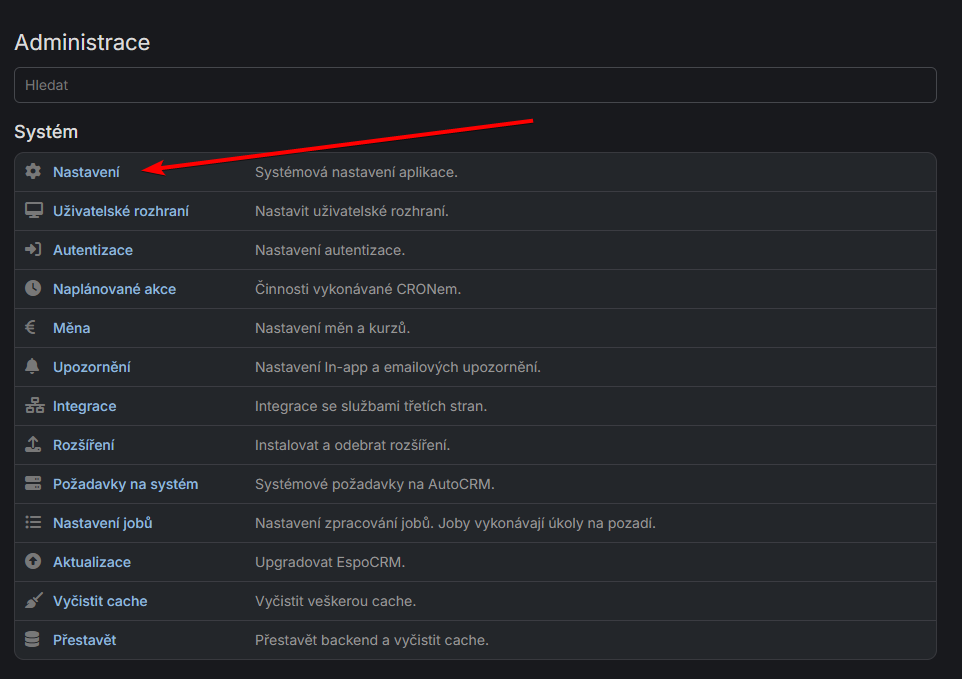Screen dimensions: 962x679
Task: Click the upload icon beside Rozšíření
Action: coord(33,445)
